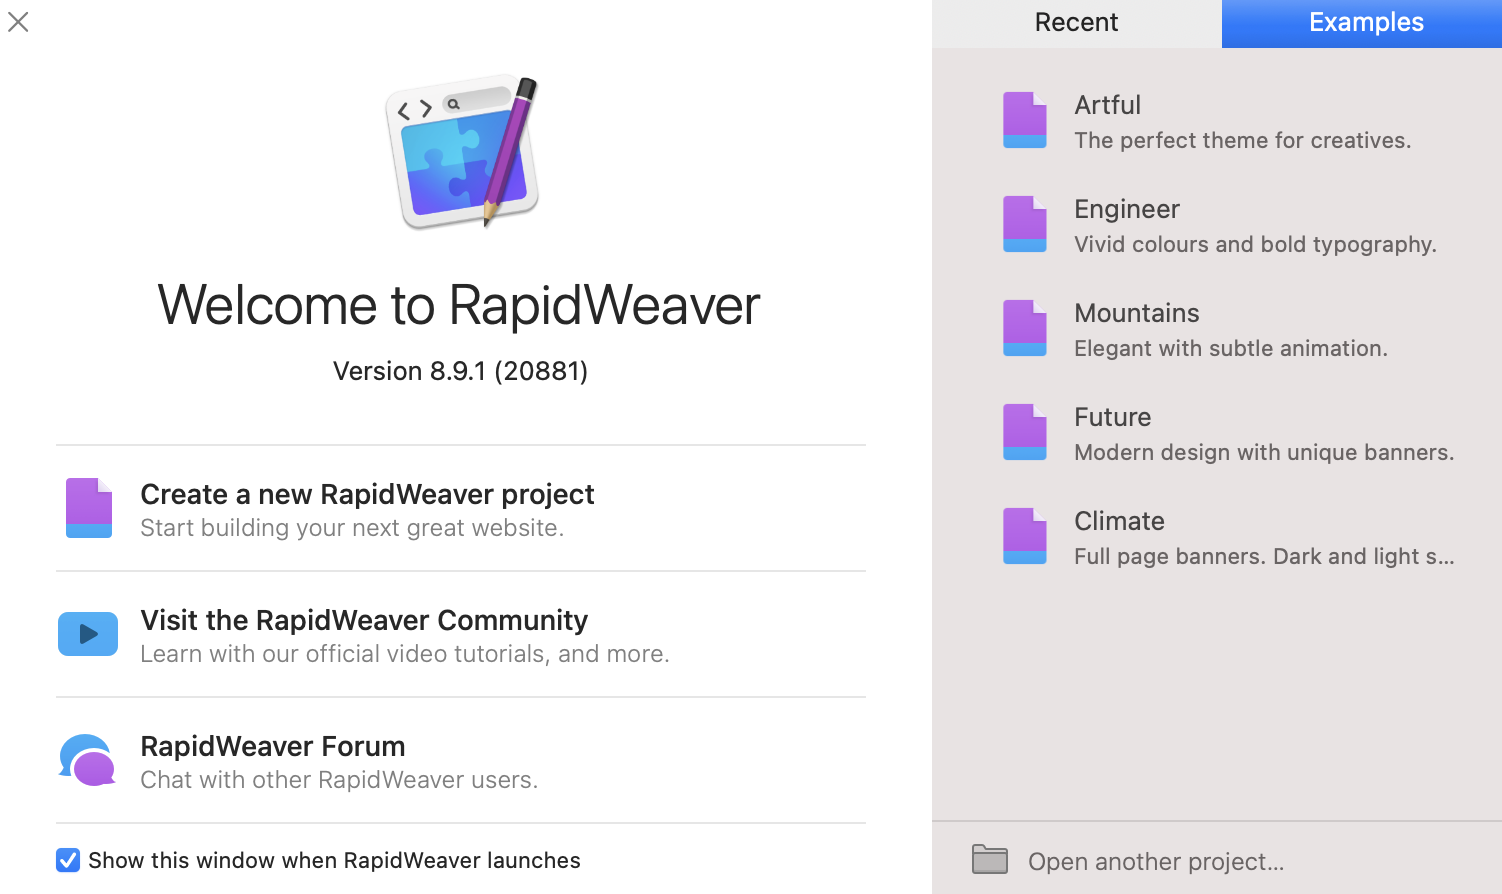Screen dimensions: 1502x894
Task: Click the Artful example project file icon
Action: pyautogui.click(x=1025, y=120)
